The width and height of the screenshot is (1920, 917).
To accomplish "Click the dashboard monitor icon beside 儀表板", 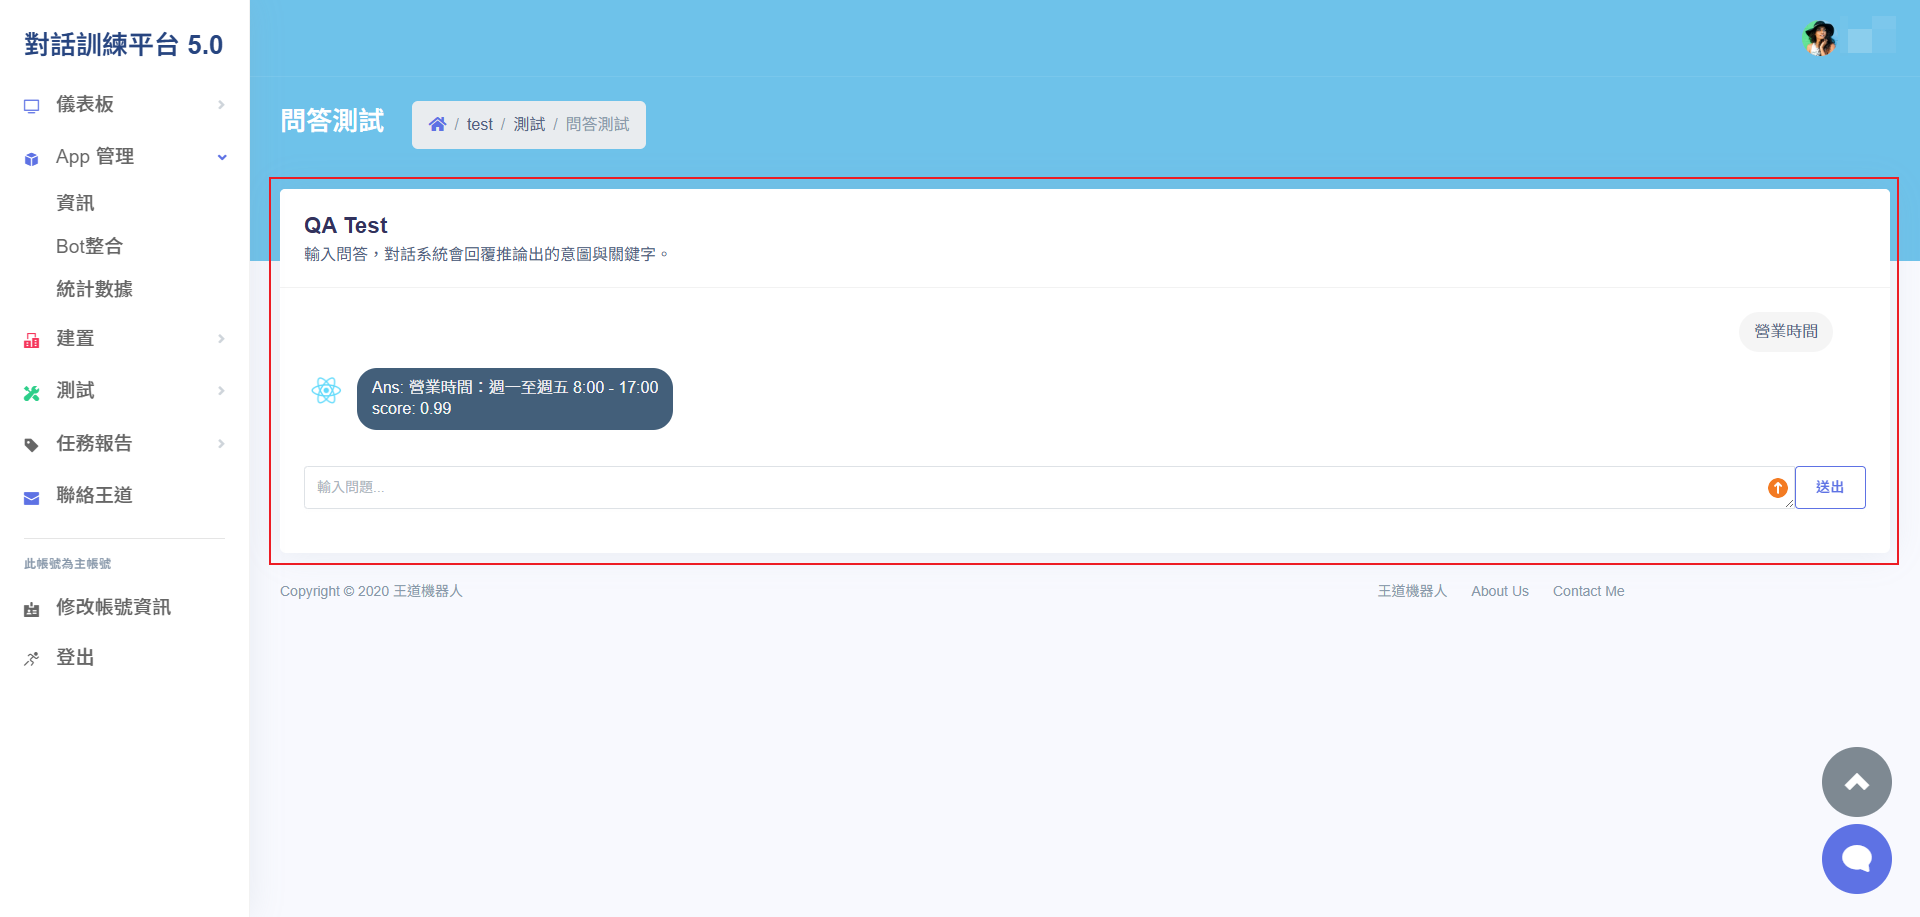I will (x=32, y=106).
